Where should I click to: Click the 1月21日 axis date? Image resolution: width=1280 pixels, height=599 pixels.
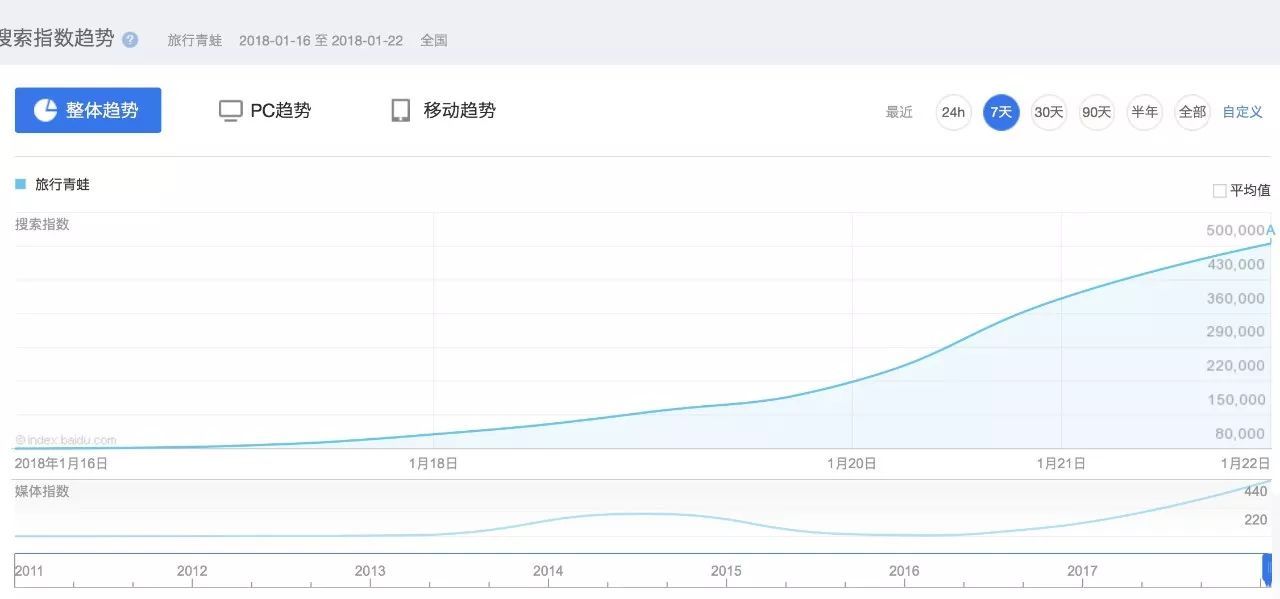[1061, 463]
